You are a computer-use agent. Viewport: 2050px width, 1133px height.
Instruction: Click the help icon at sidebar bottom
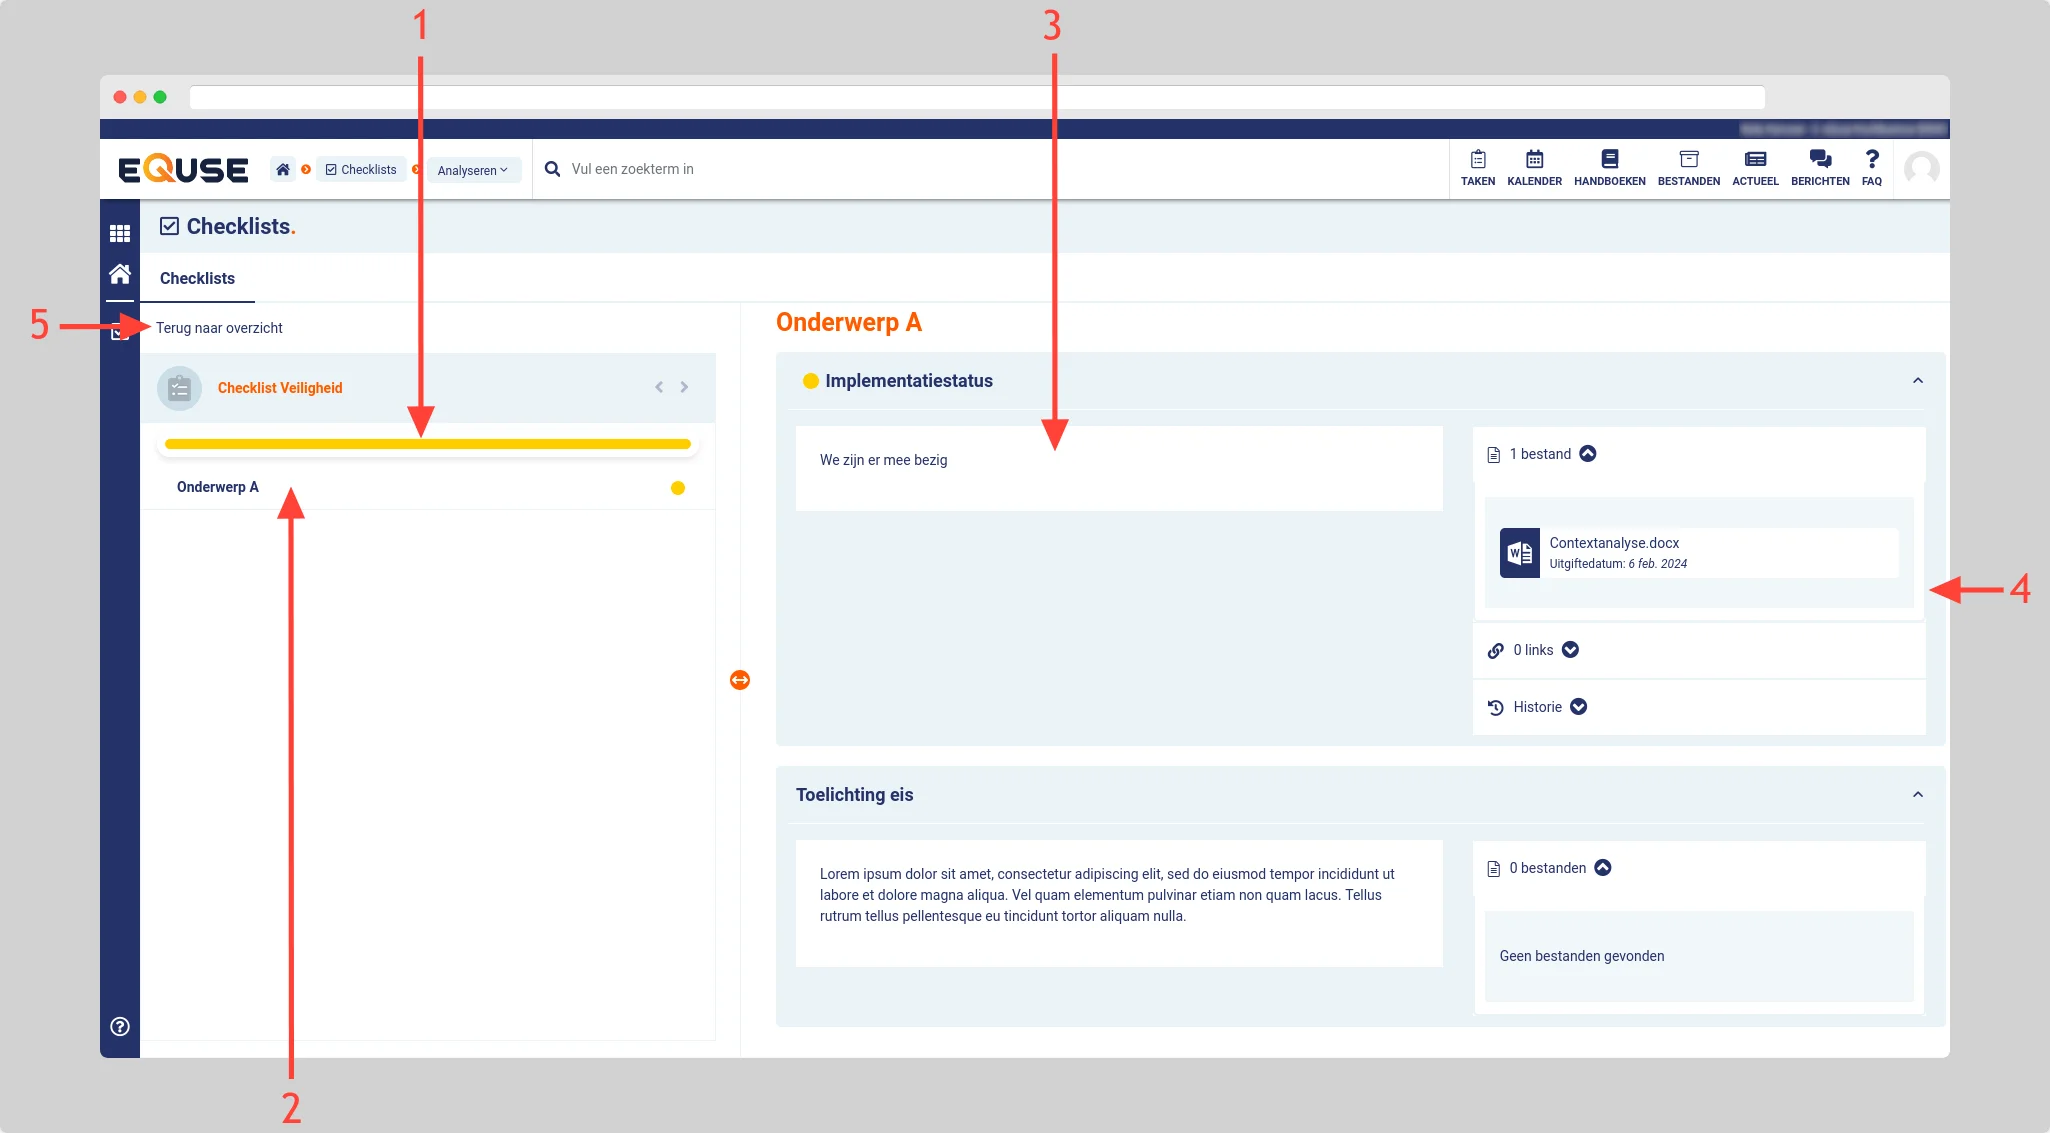(x=120, y=1026)
